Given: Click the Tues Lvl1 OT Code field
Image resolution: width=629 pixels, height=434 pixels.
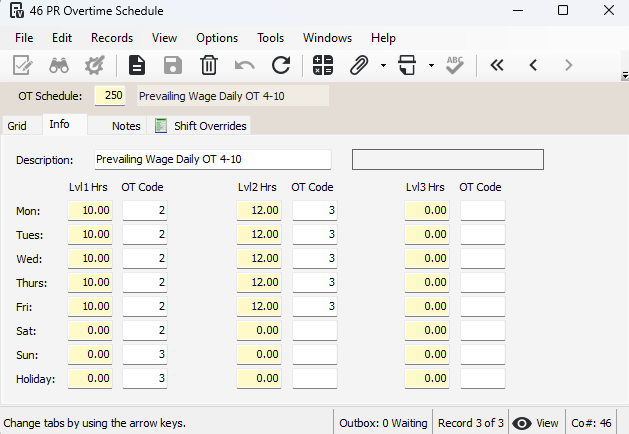Looking at the screenshot, I should tap(145, 234).
